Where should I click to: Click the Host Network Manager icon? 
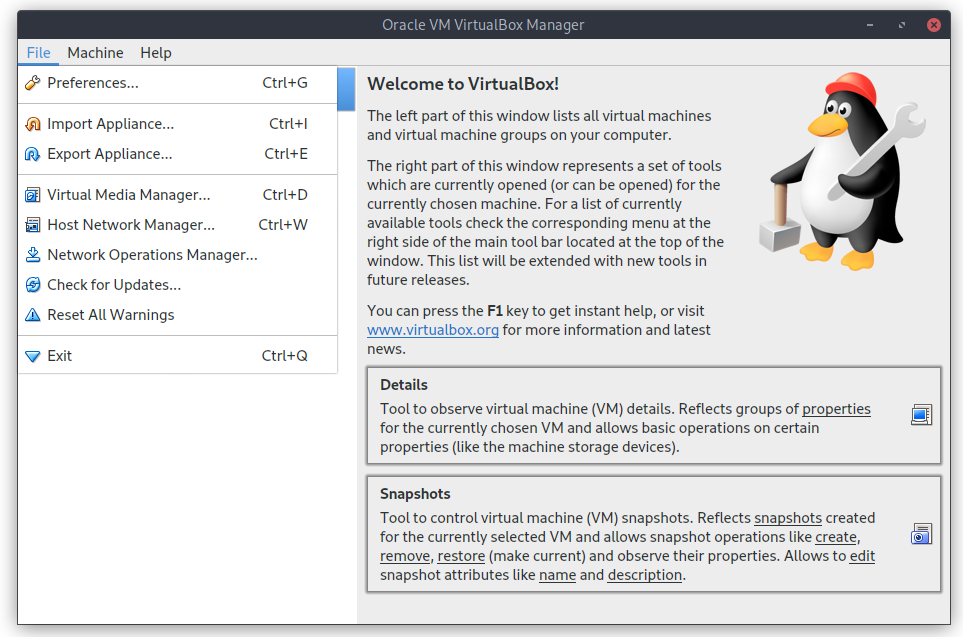[x=33, y=225]
